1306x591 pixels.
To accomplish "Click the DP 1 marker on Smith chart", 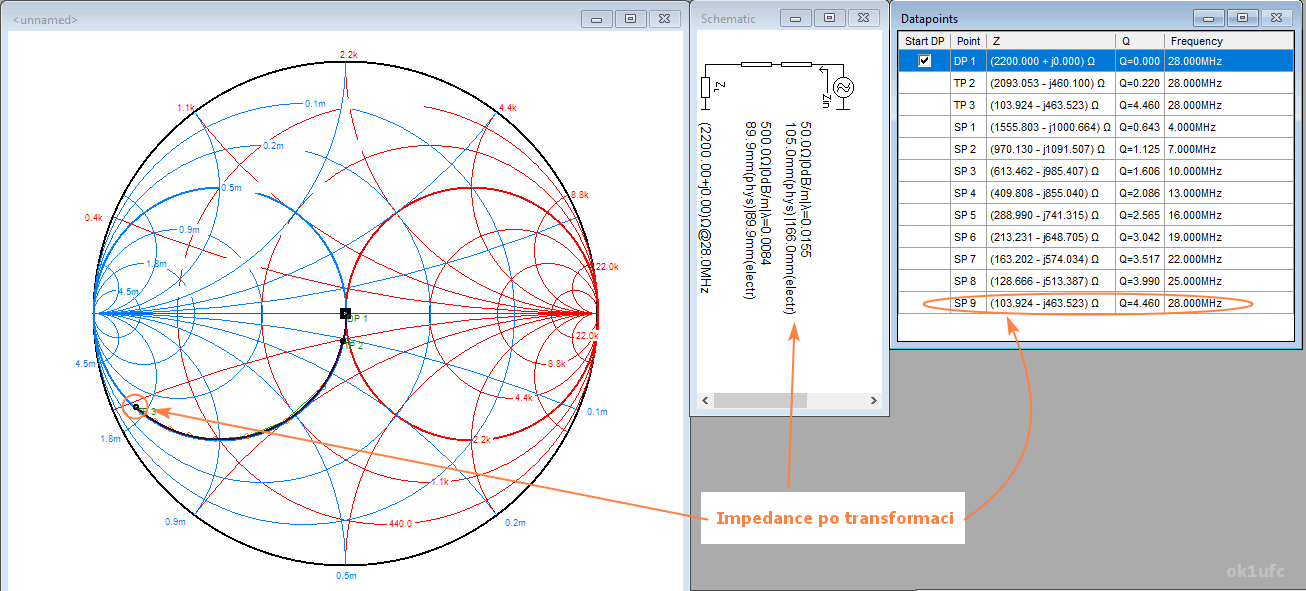I will click(x=345, y=314).
